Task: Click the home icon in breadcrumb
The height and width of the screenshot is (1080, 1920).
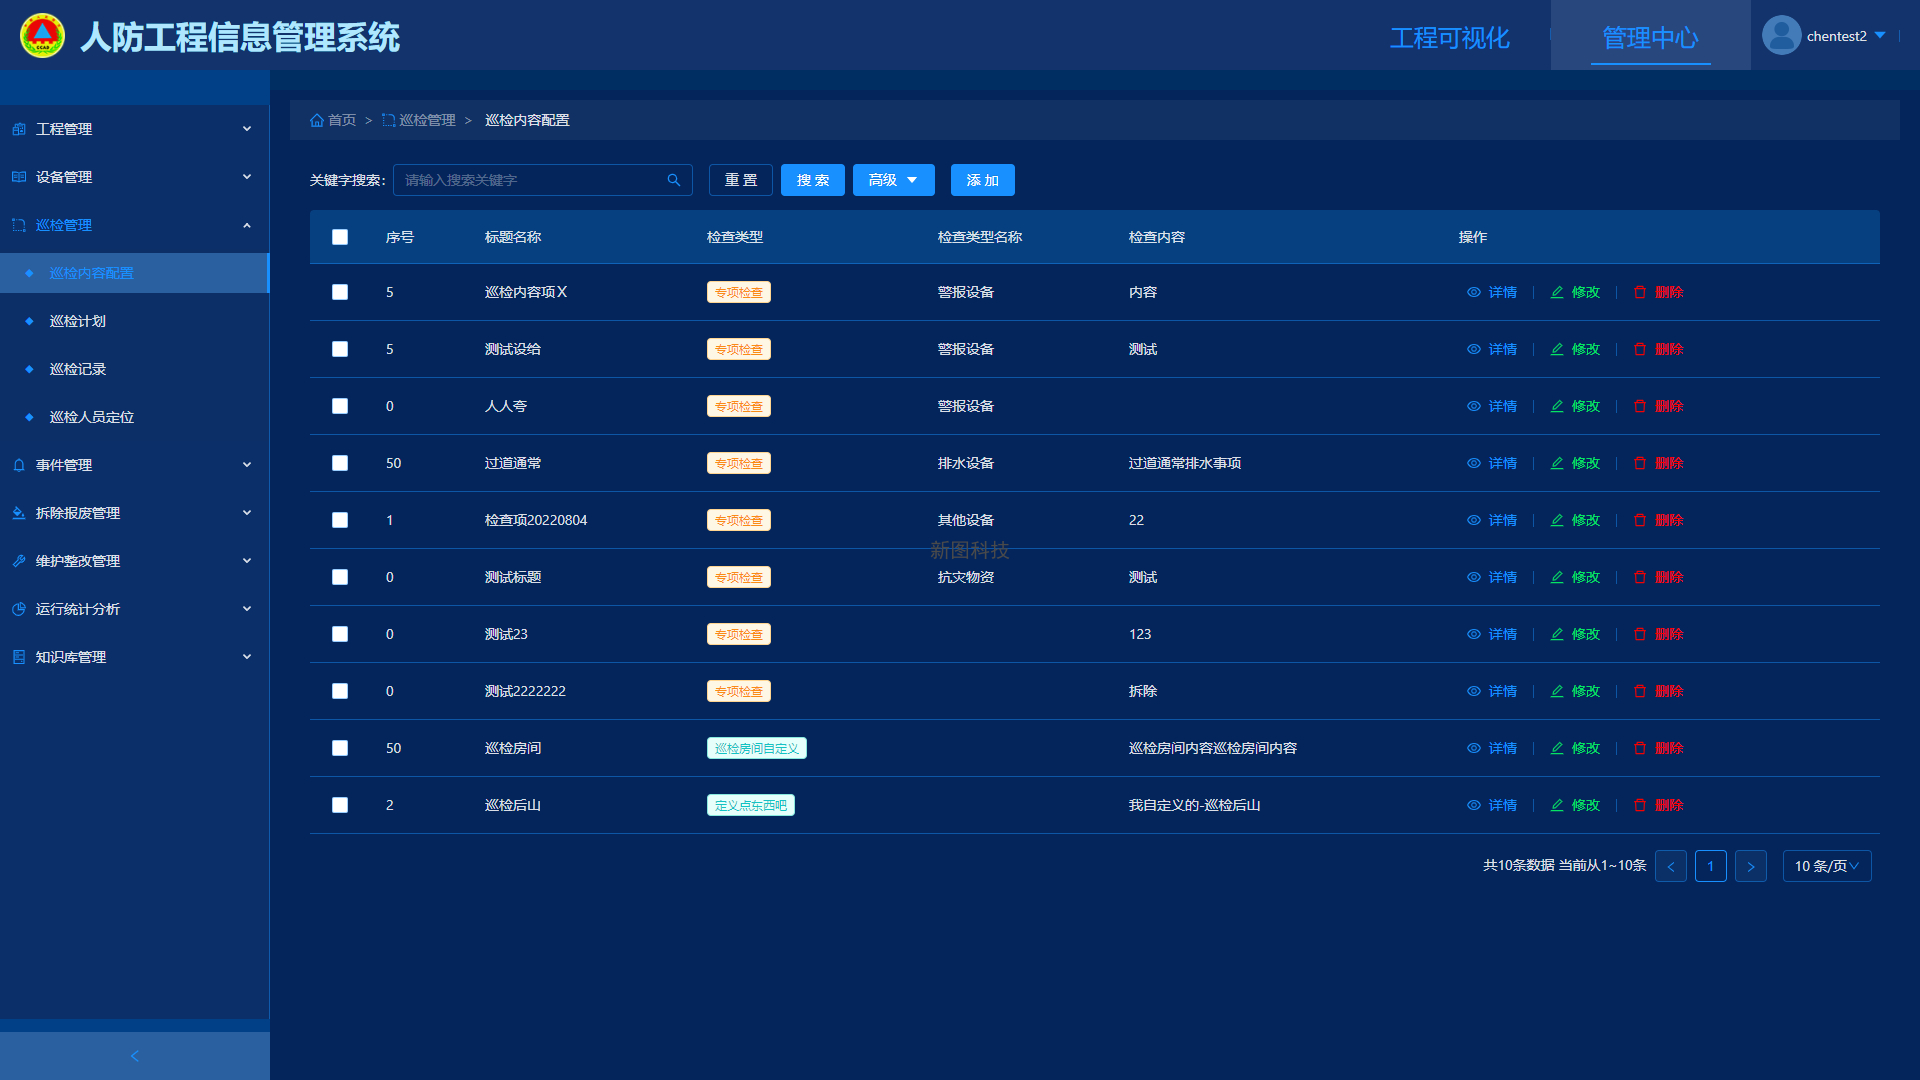Action: click(317, 120)
